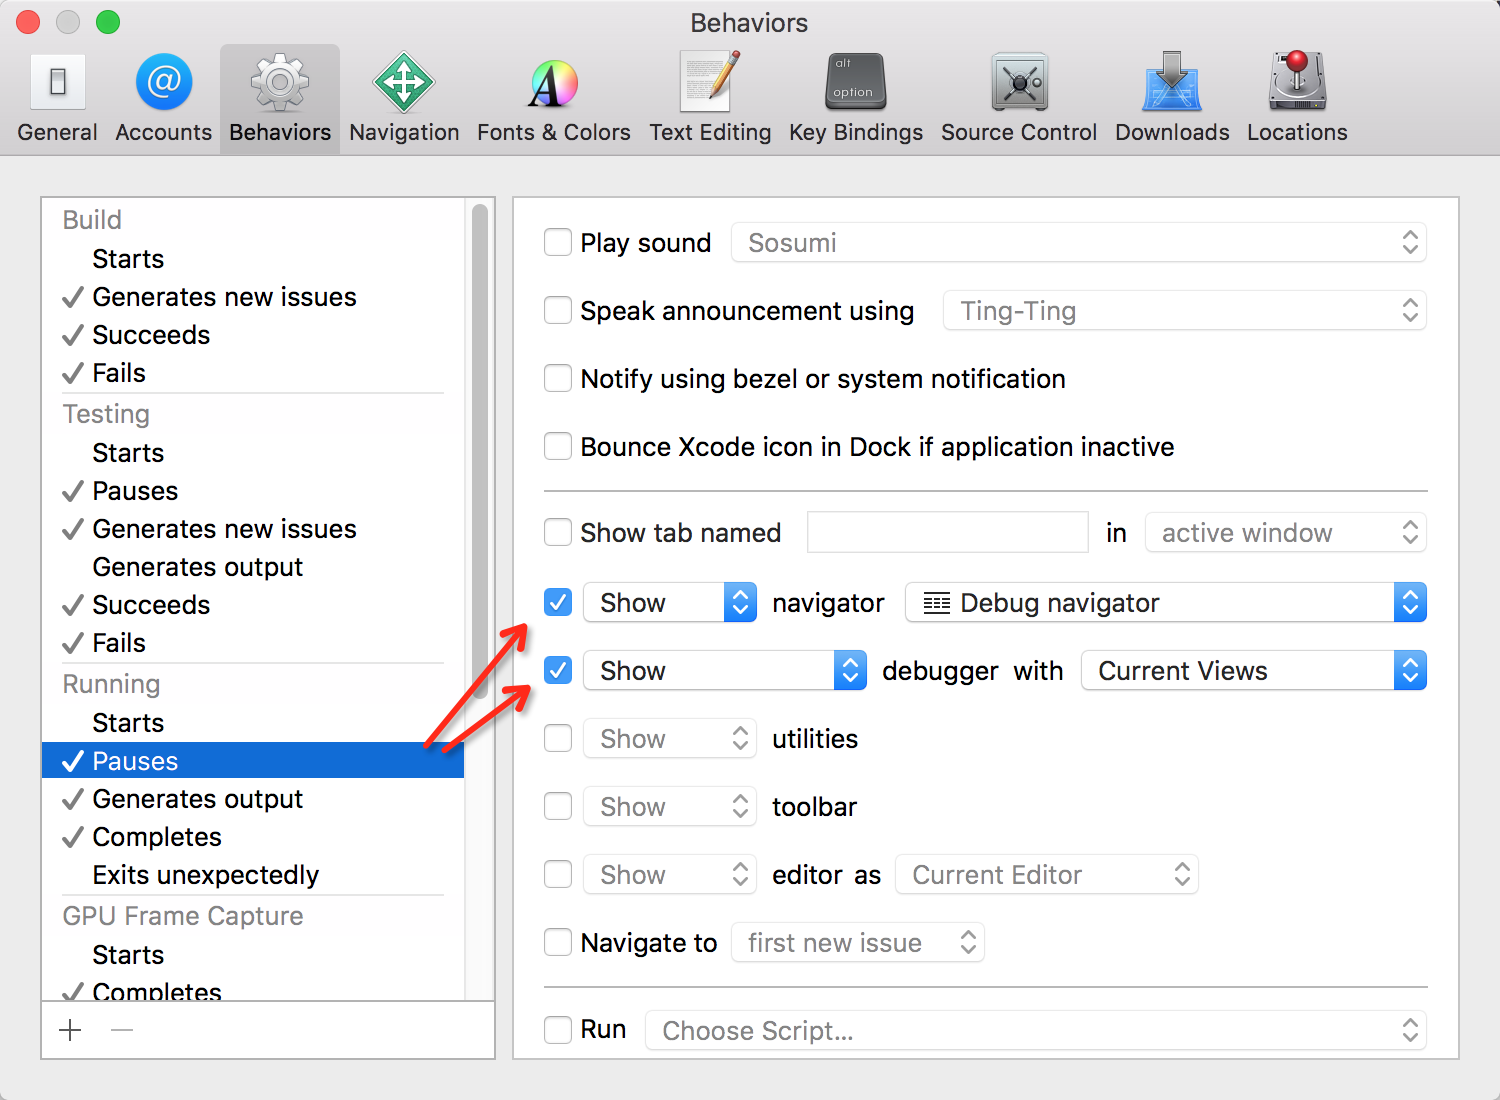Uncheck the Show navigator checkbox
This screenshot has width=1500, height=1100.
click(558, 602)
